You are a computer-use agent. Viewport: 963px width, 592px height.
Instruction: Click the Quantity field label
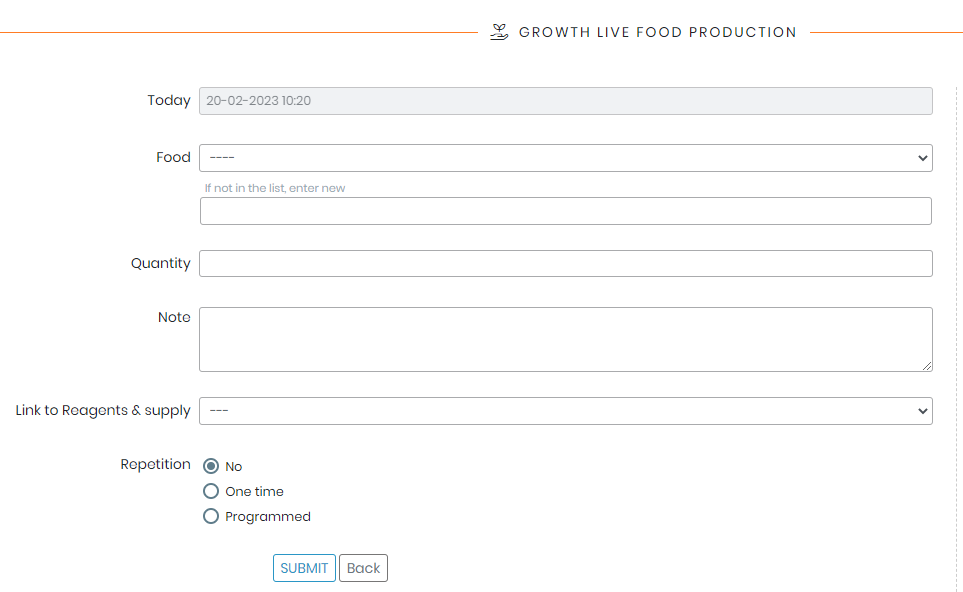coord(161,263)
